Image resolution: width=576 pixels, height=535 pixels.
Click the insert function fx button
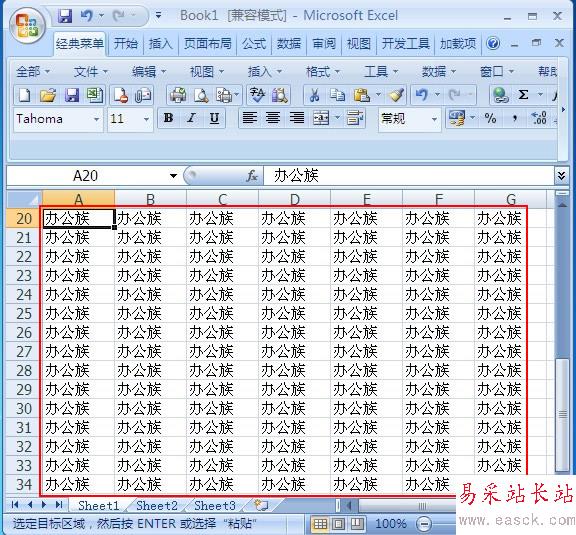tap(252, 176)
